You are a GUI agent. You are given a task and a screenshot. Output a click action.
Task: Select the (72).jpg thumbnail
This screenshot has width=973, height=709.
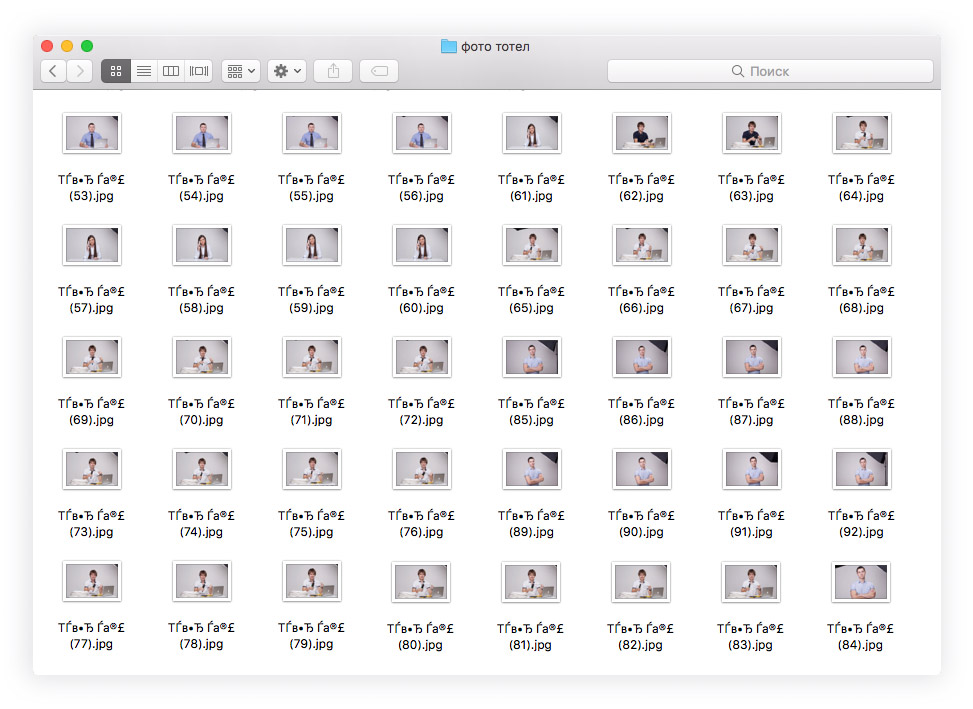(422, 357)
